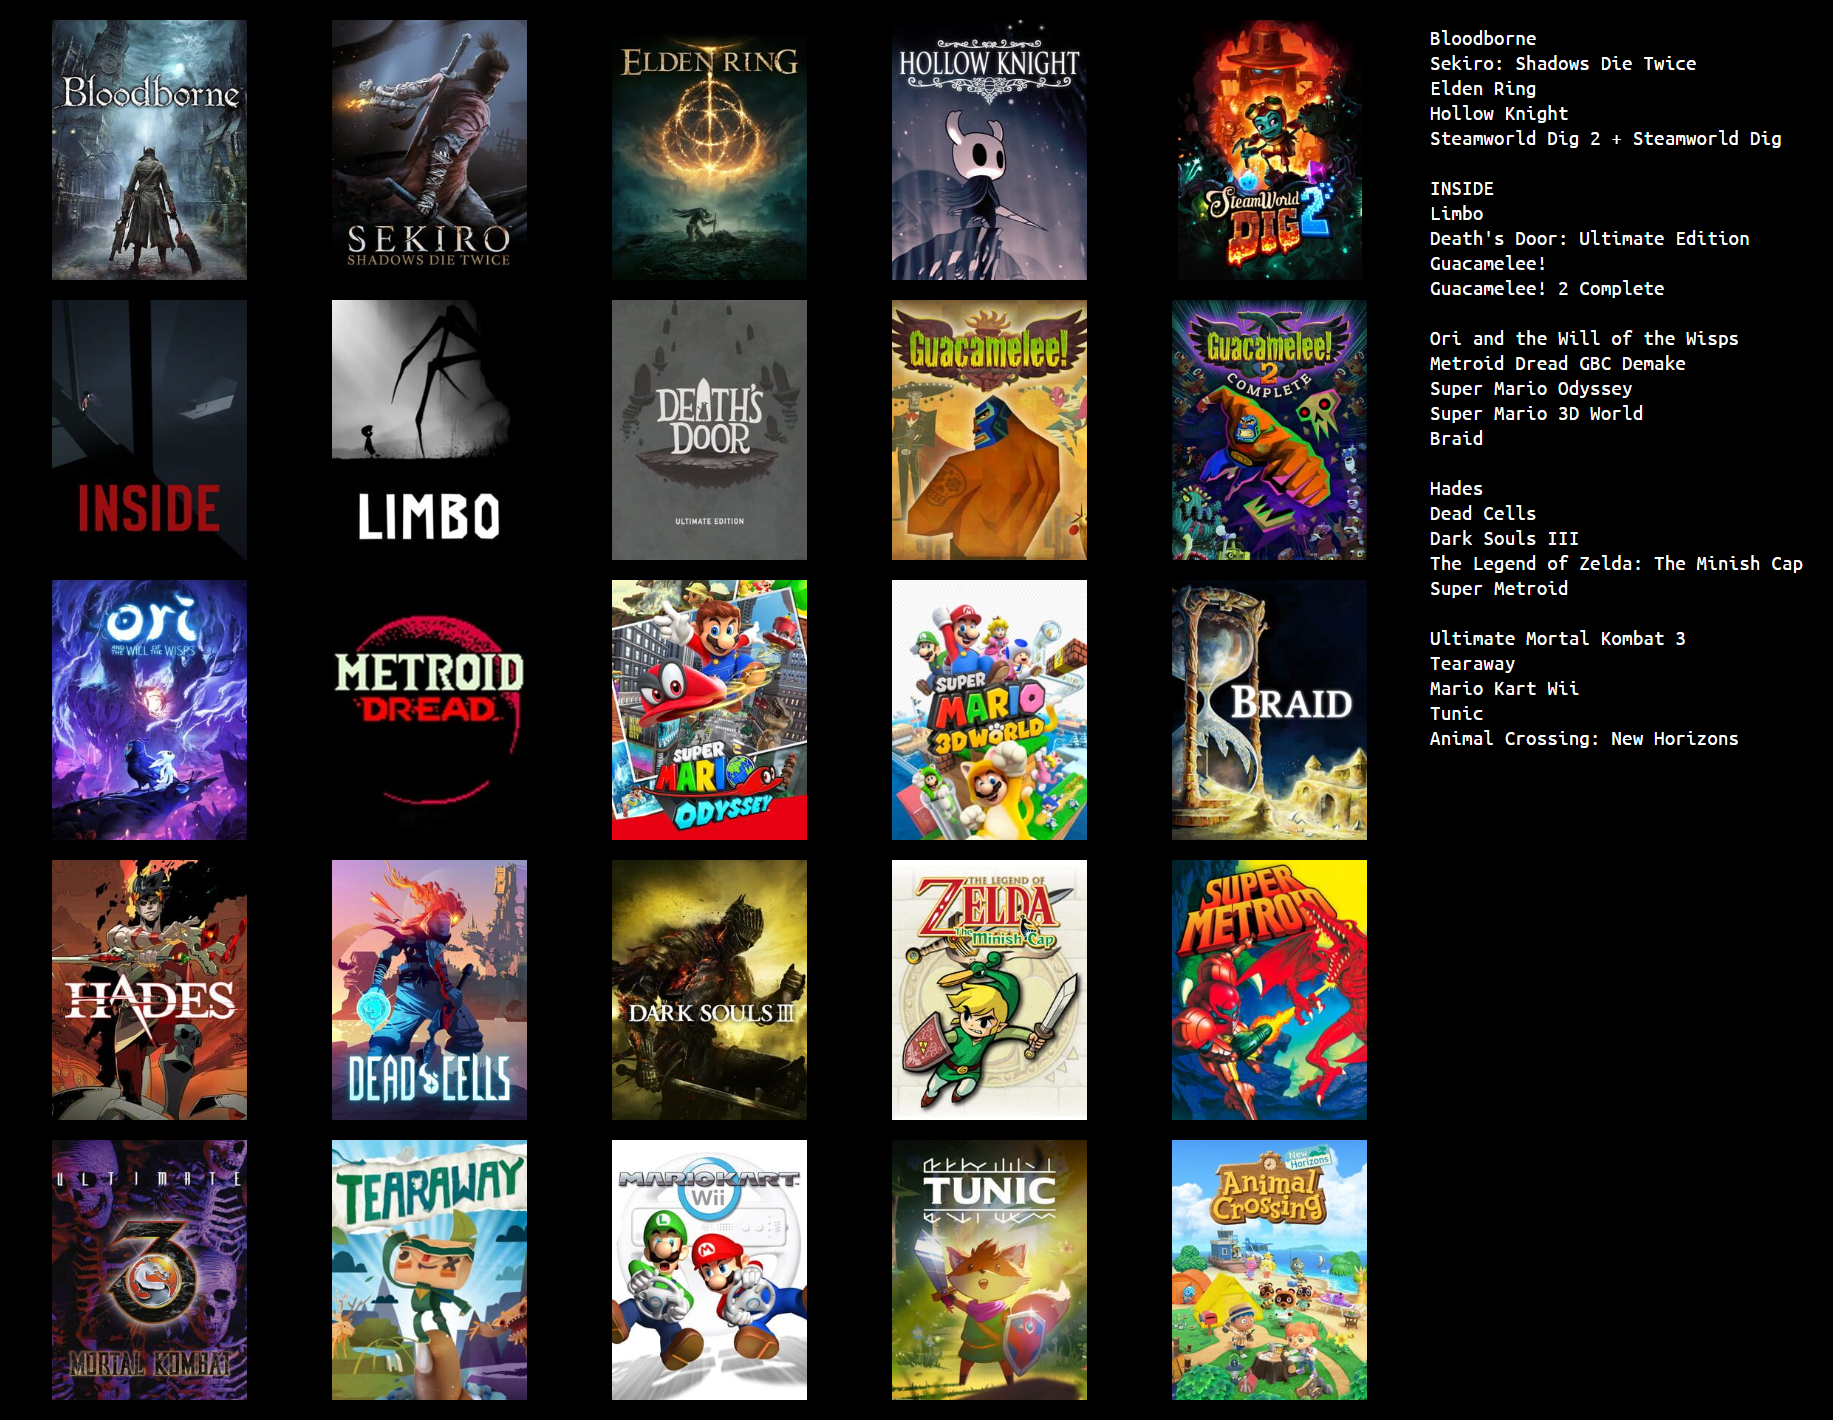Image resolution: width=1833 pixels, height=1420 pixels.
Task: Open the Elden Ring cover image
Action: pos(709,150)
